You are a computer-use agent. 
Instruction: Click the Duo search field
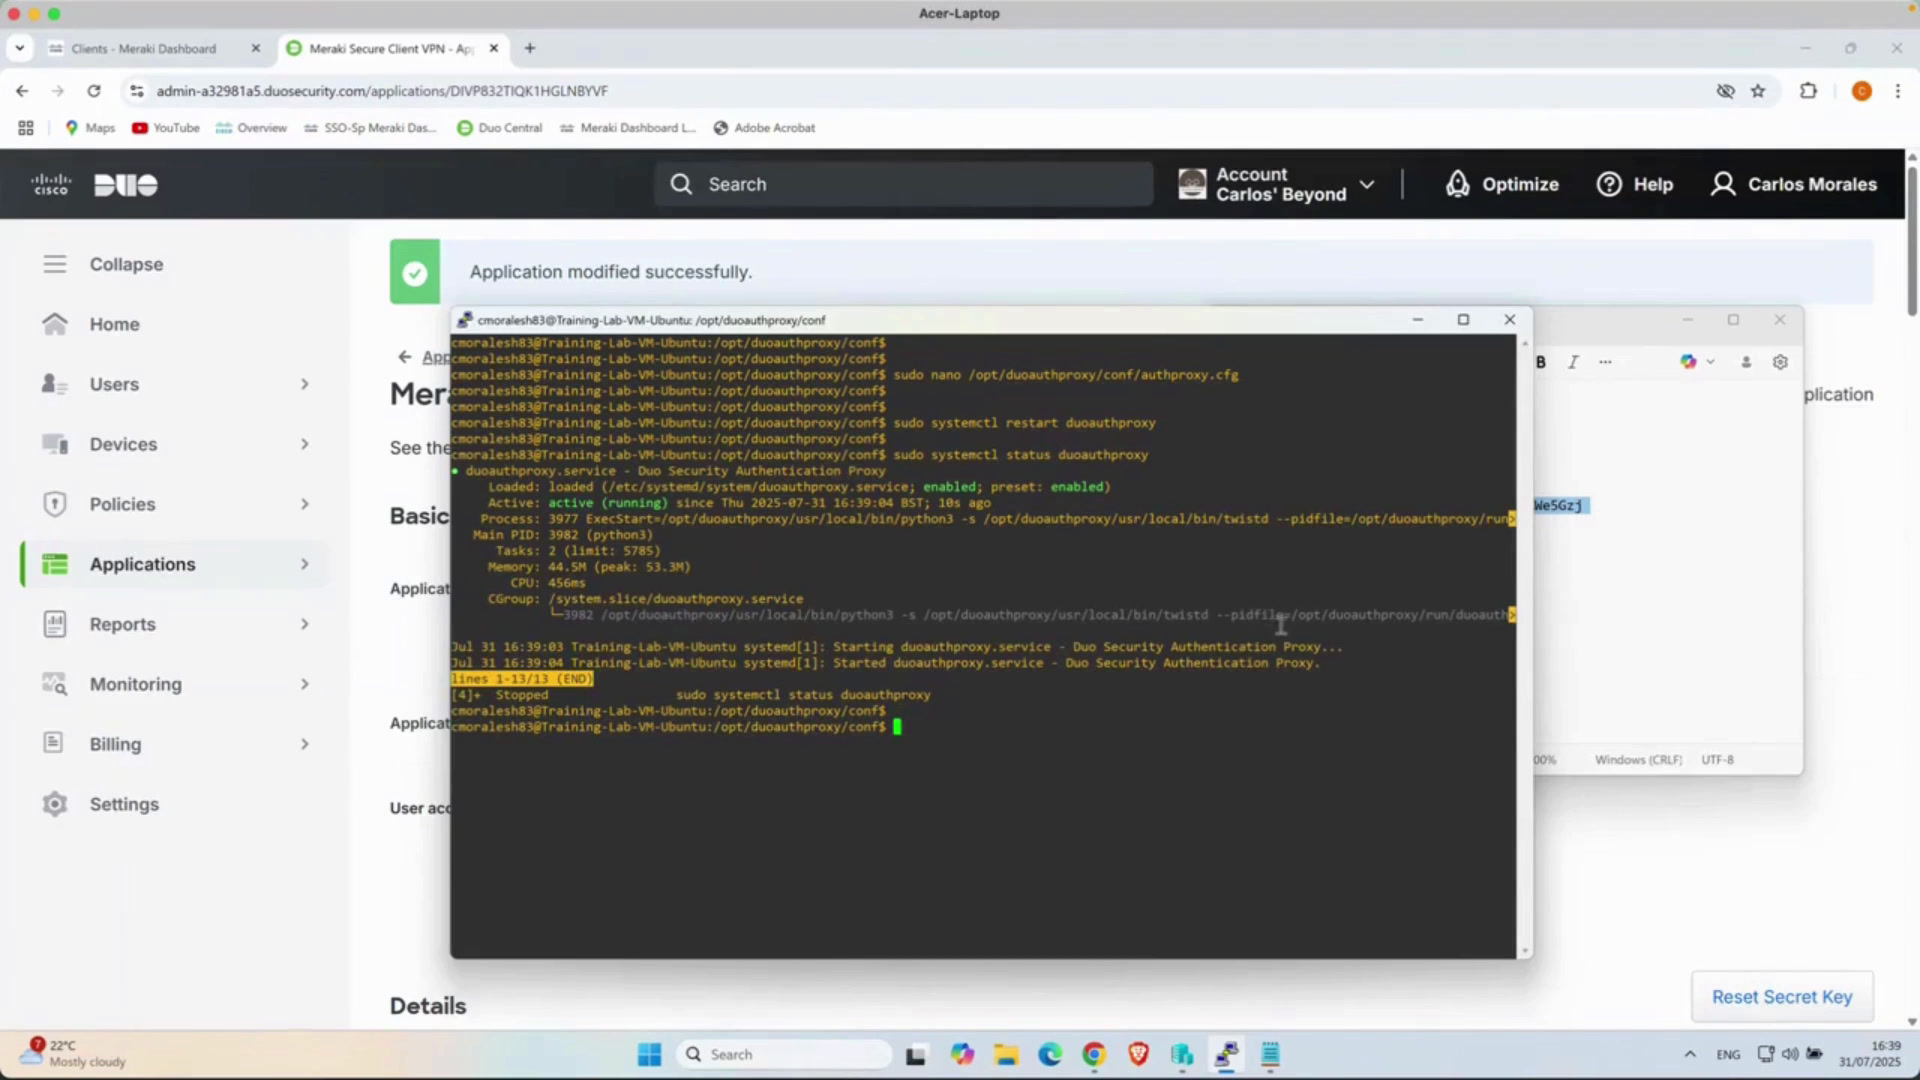[904, 184]
